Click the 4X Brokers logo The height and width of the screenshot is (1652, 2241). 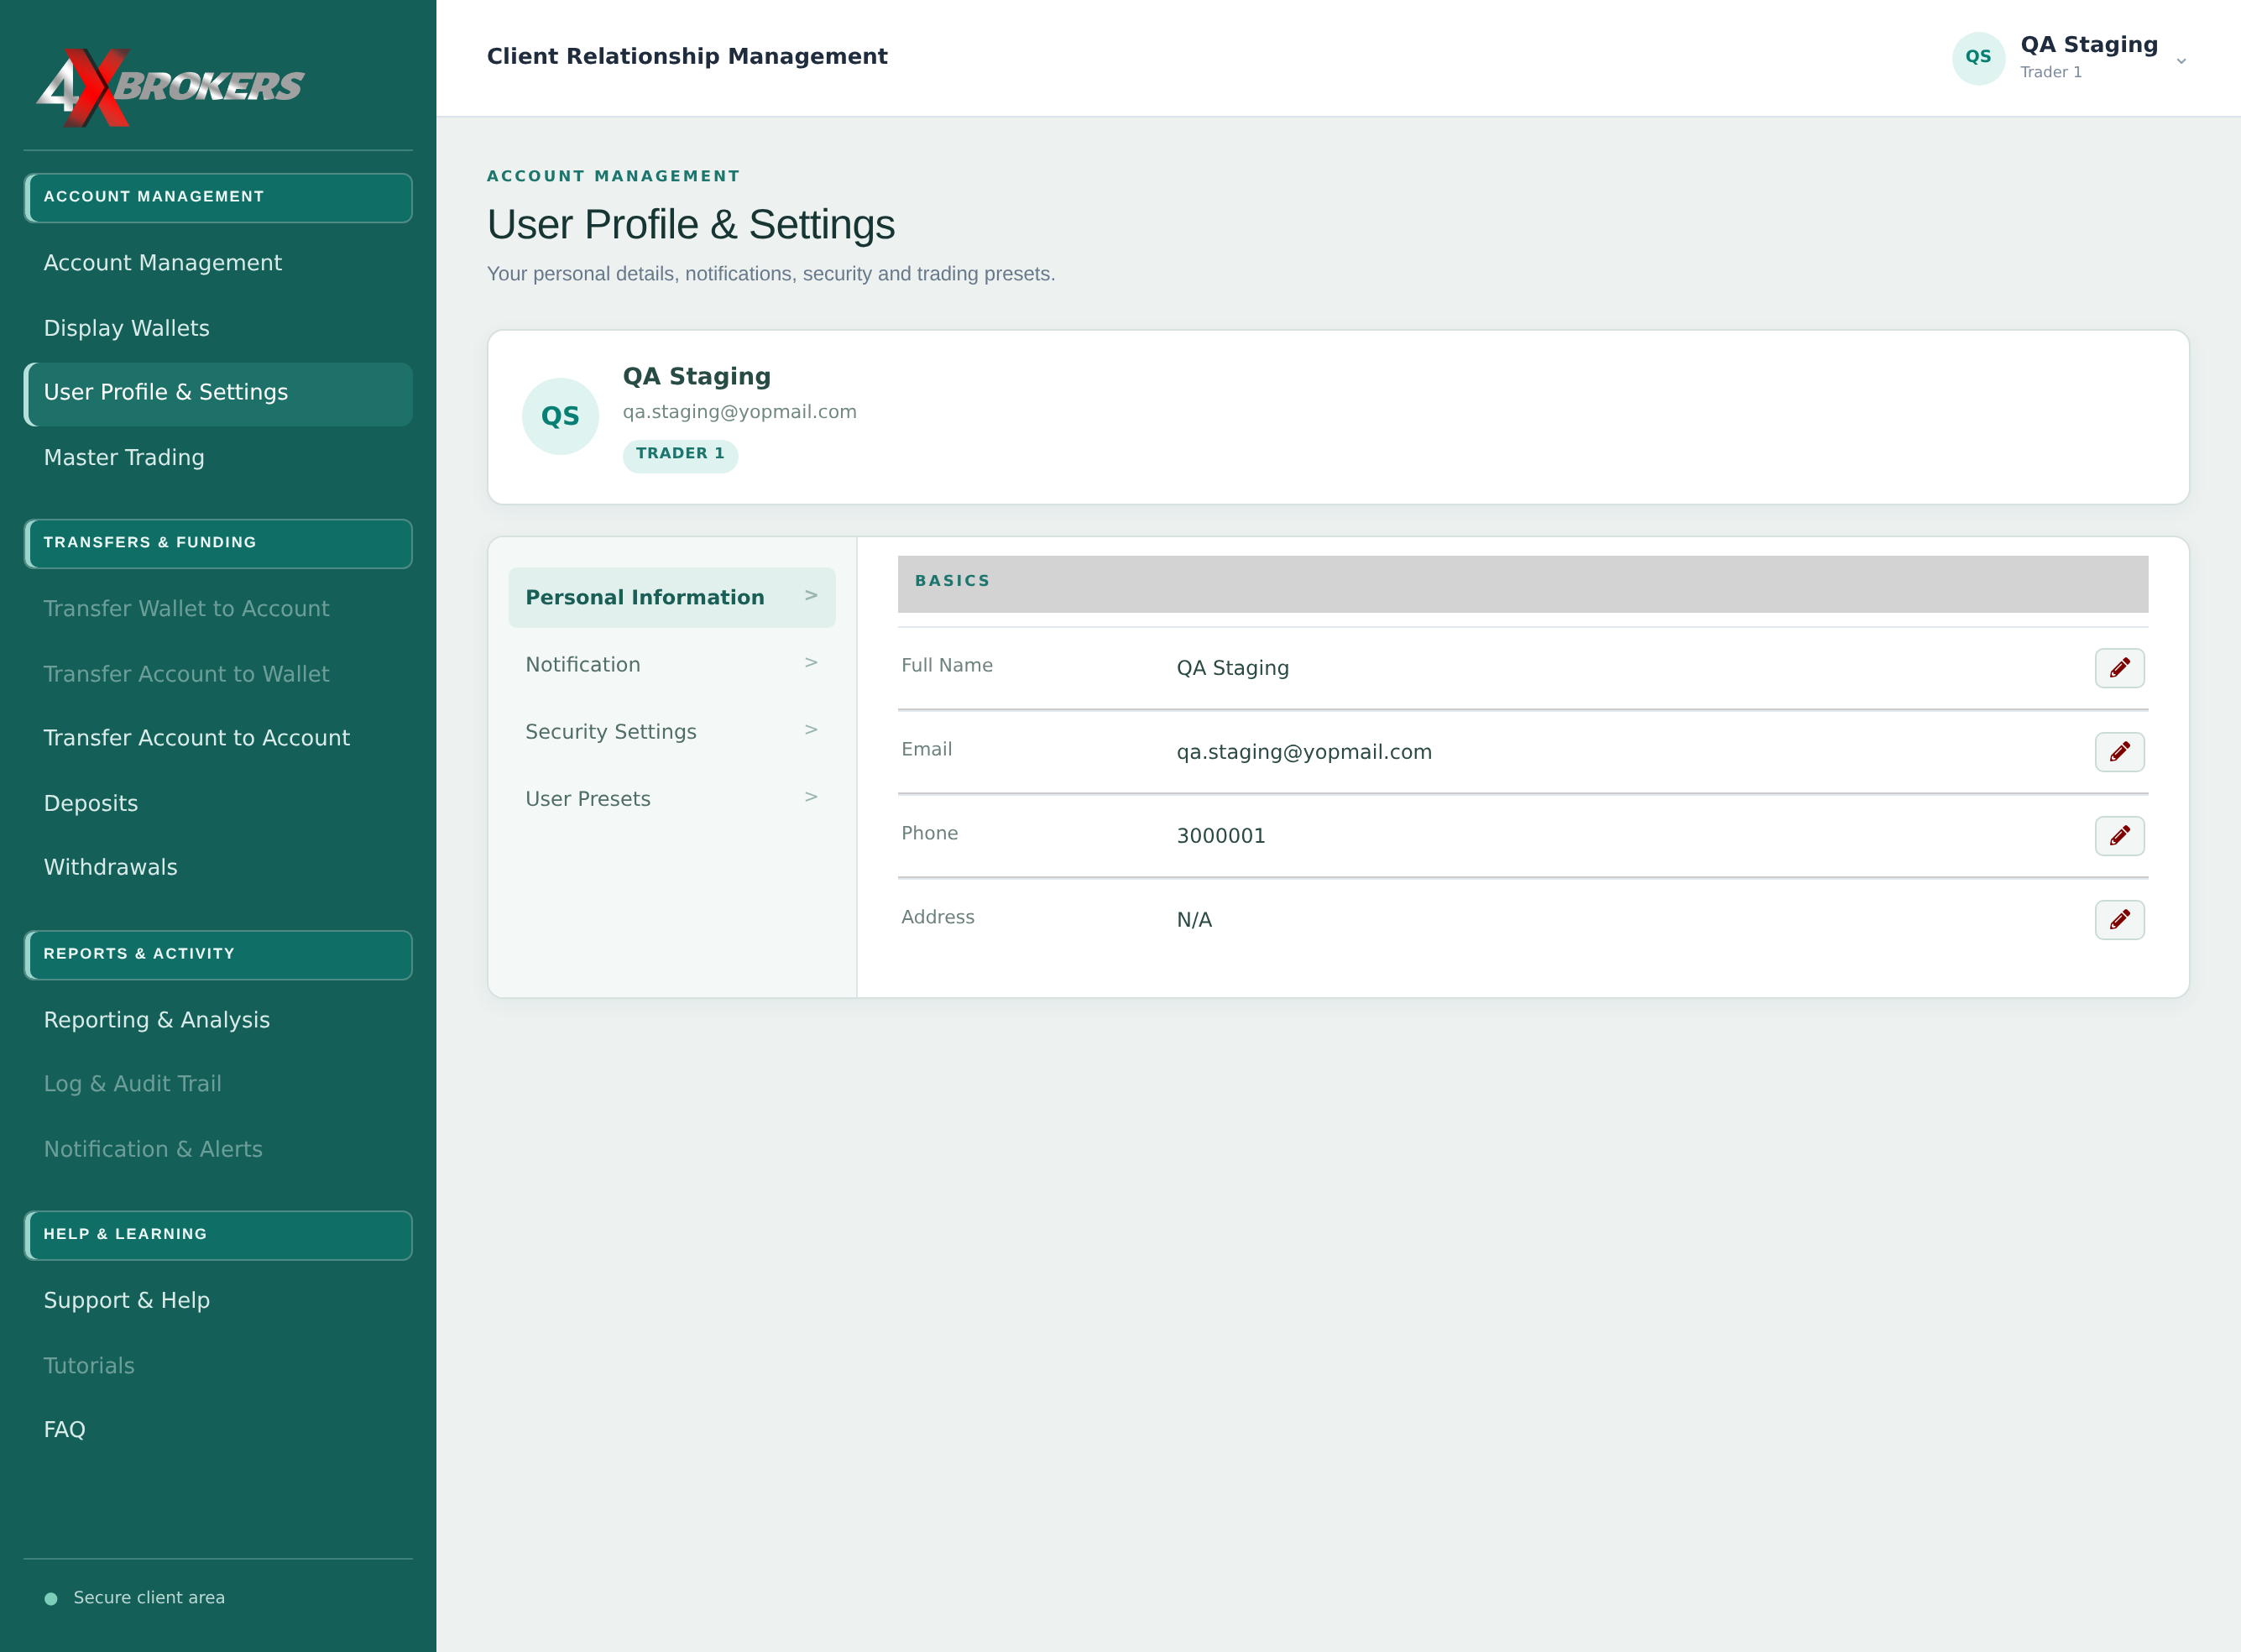pyautogui.click(x=170, y=87)
